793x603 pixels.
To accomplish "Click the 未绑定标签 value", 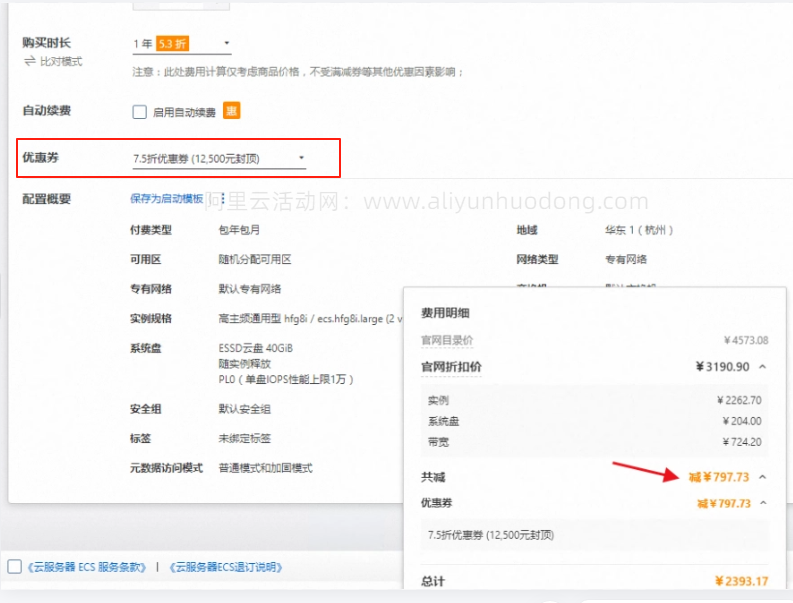I will pos(244,439).
